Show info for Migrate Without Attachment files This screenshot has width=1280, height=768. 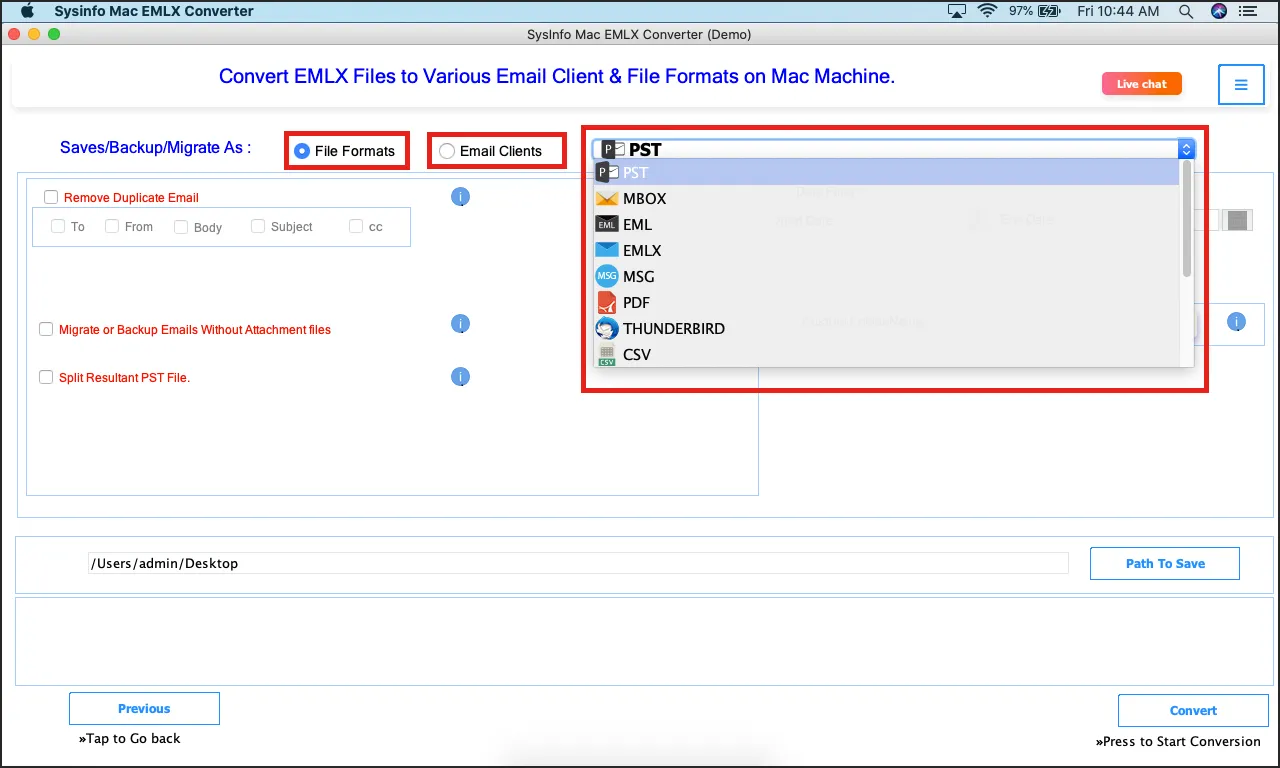(x=460, y=324)
